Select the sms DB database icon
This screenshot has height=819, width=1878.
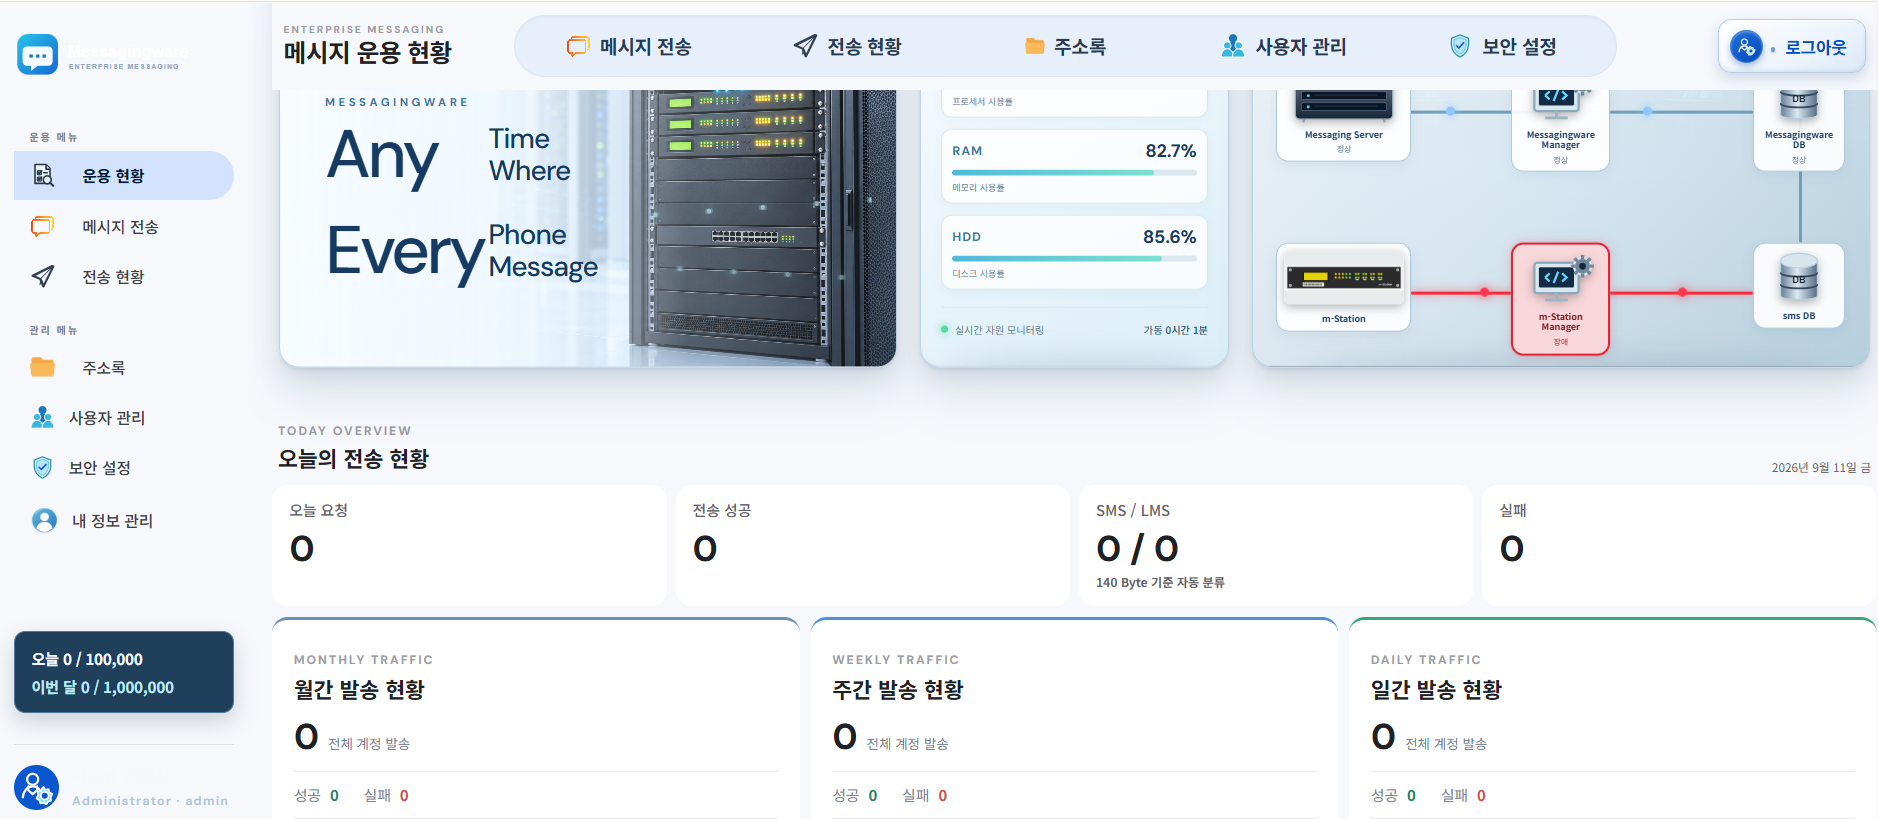1798,279
